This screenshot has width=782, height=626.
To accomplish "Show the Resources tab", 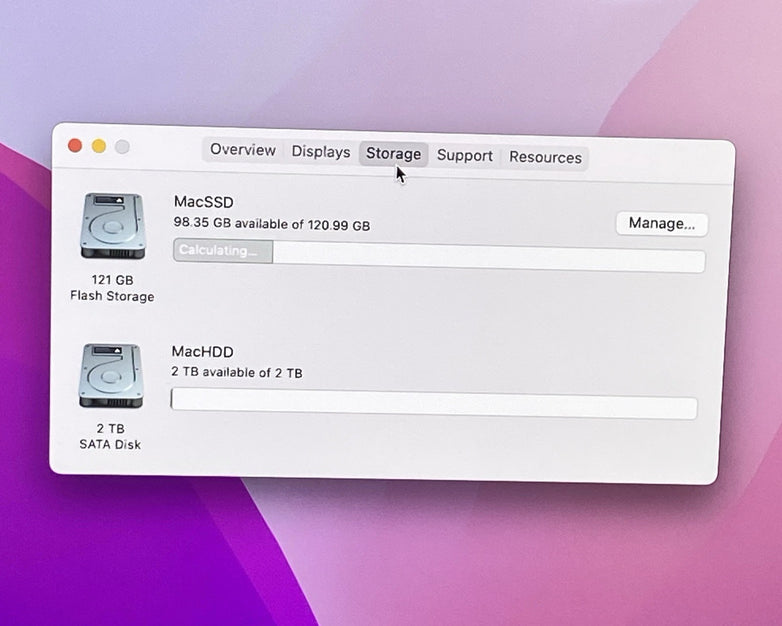I will (545, 157).
